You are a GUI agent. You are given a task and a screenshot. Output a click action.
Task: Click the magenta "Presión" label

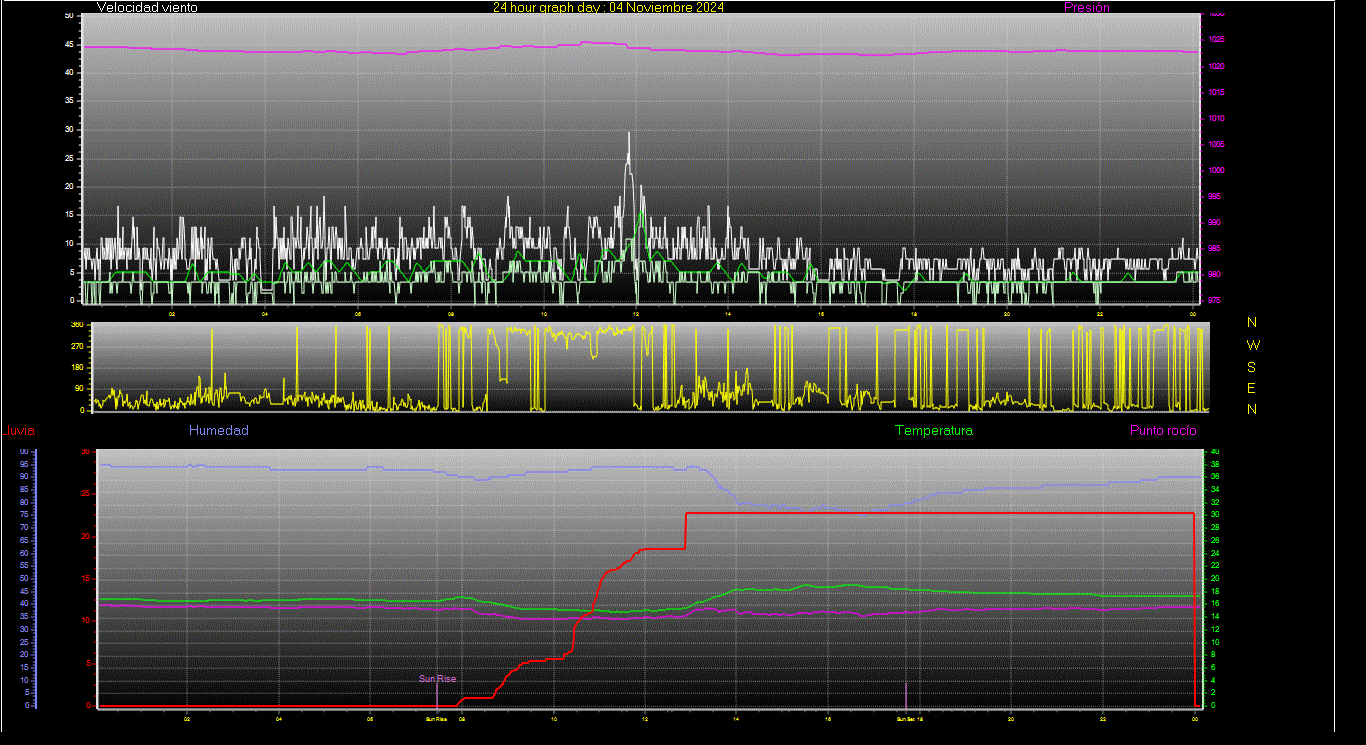point(1087,7)
